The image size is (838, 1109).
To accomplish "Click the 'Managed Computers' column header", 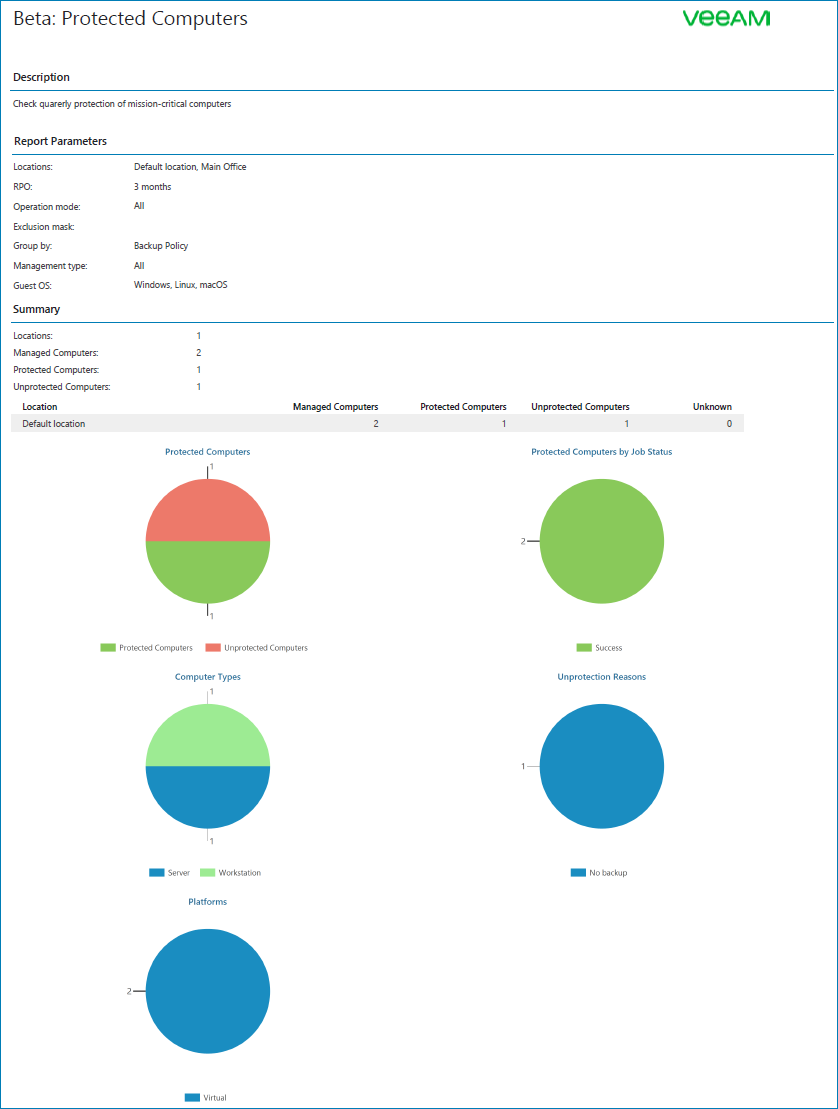I will point(335,407).
